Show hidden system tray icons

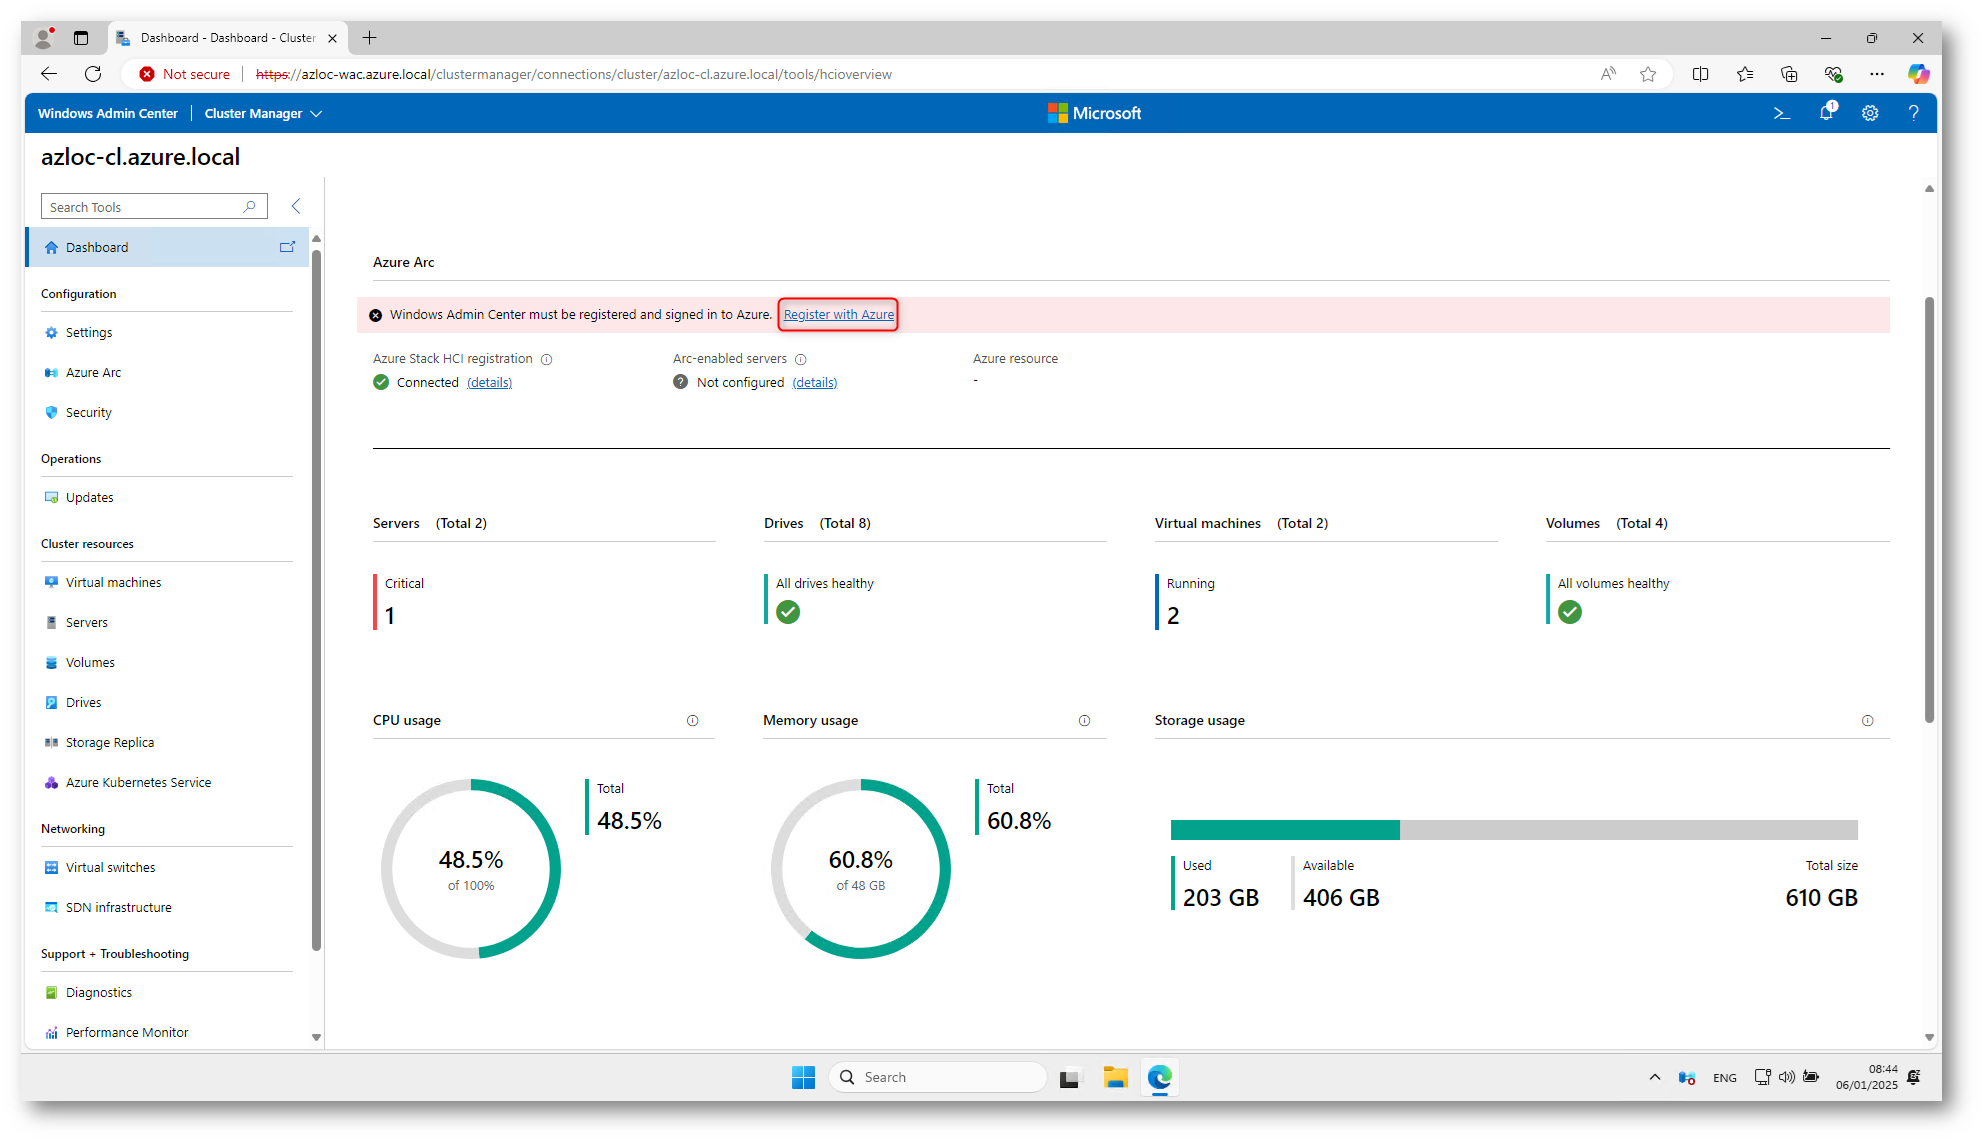[x=1654, y=1077]
